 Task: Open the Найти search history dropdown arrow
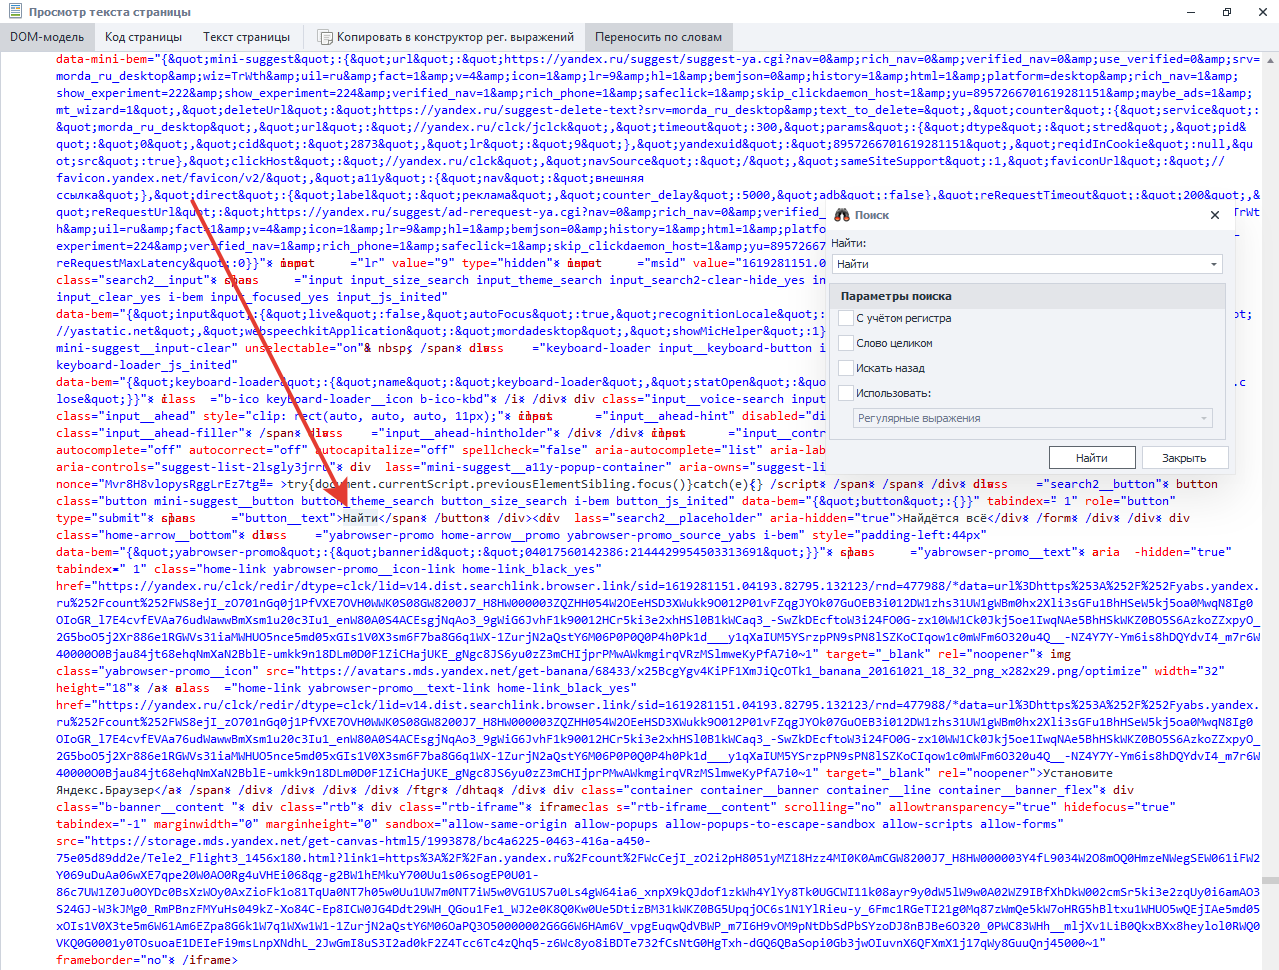1214,264
